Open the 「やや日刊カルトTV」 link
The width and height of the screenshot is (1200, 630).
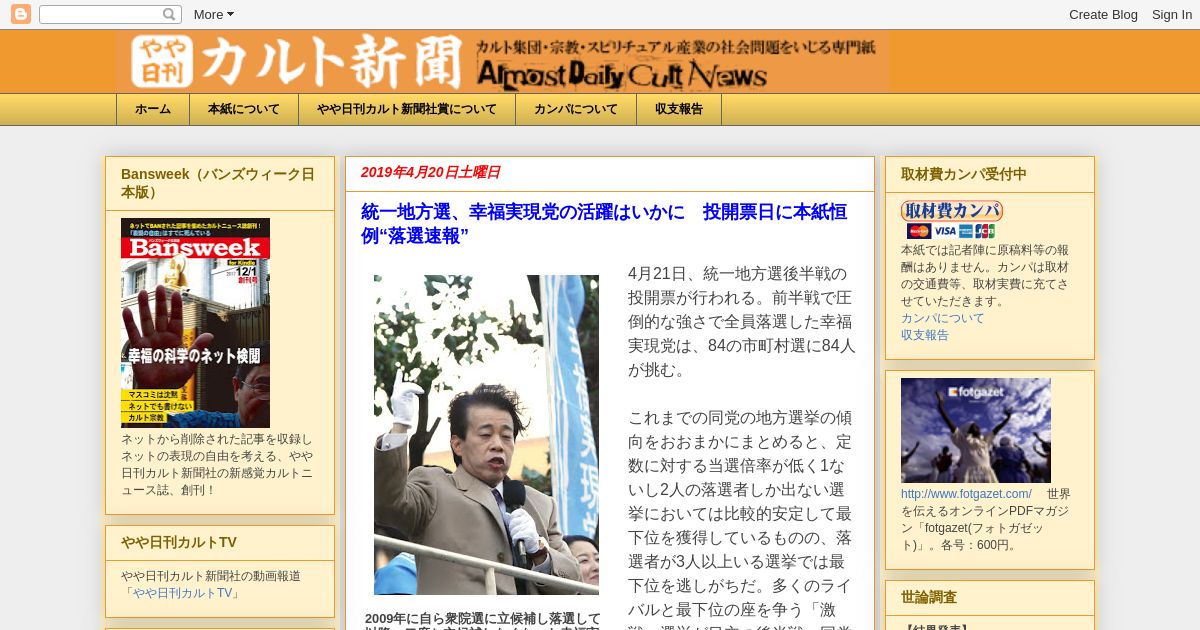pos(181,593)
